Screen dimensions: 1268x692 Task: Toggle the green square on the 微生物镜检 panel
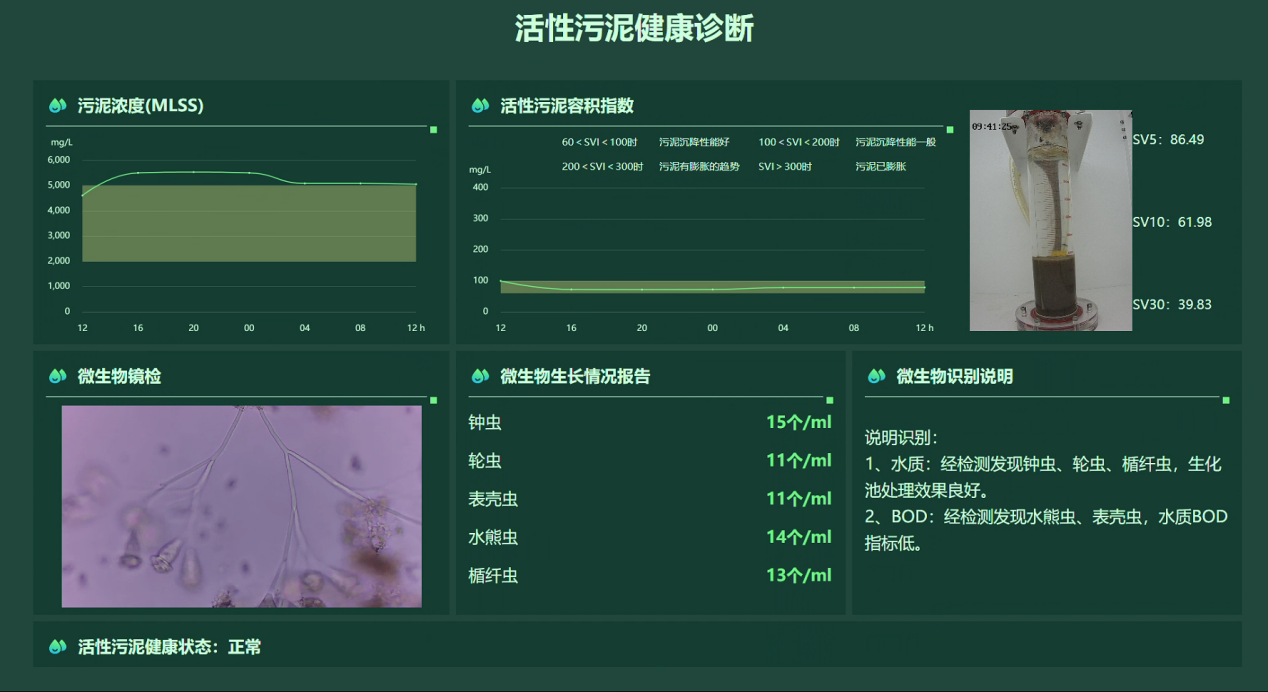click(434, 399)
